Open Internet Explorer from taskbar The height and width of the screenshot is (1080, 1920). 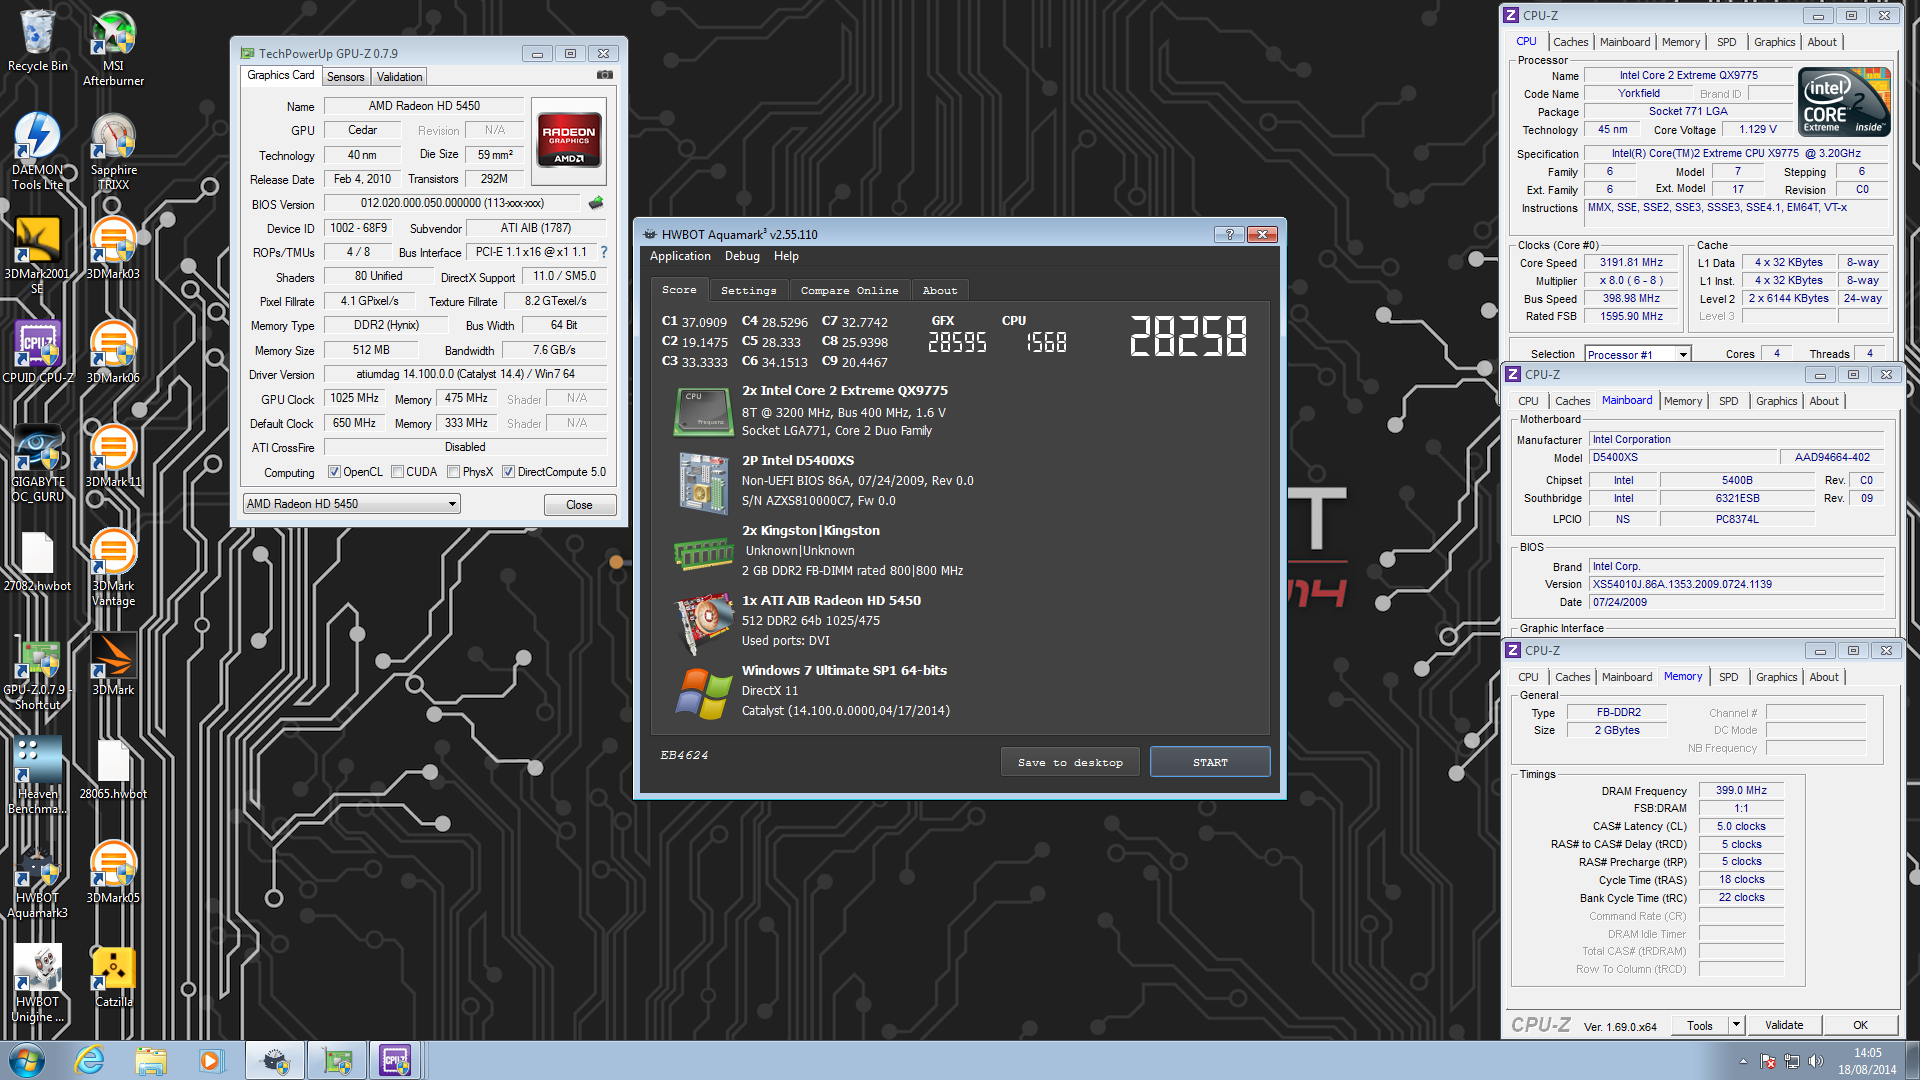(x=90, y=1060)
